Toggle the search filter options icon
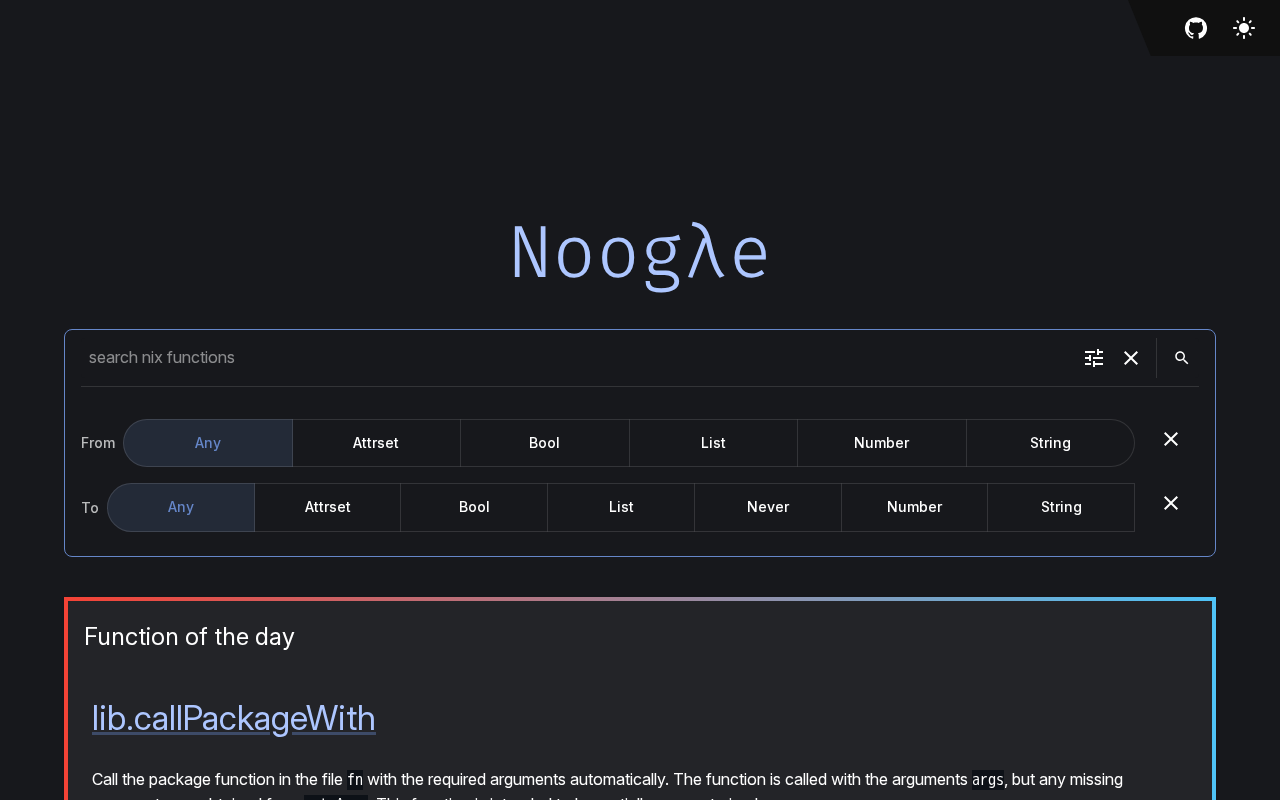 [1094, 358]
